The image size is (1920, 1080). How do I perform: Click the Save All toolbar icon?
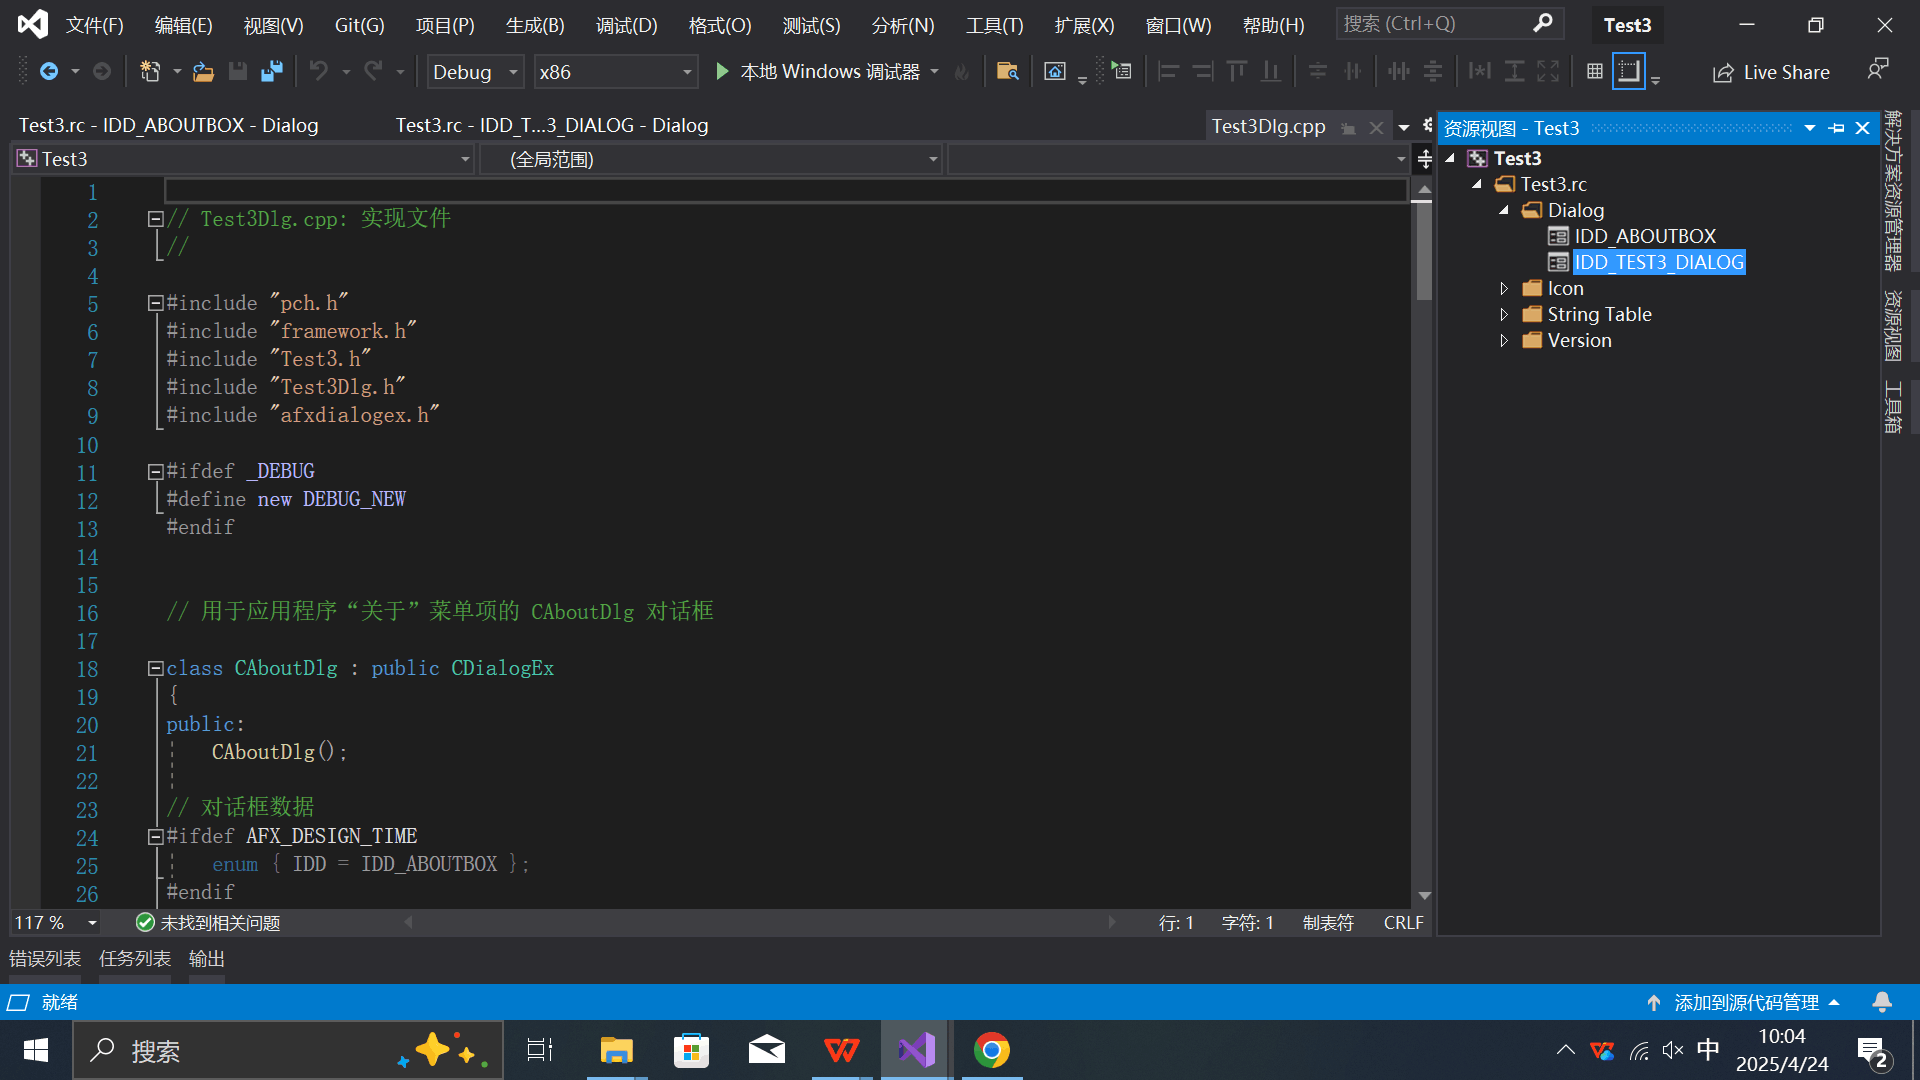click(x=271, y=71)
